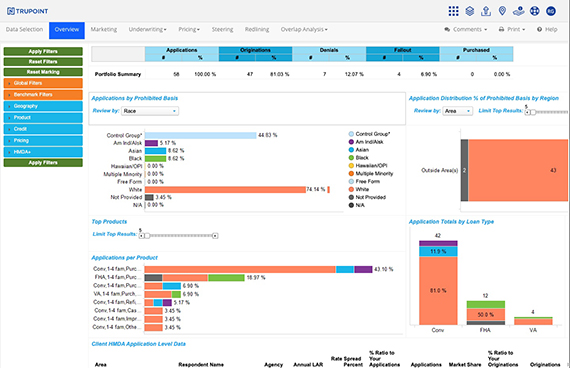Toggle Free Form legend marker

(351, 181)
